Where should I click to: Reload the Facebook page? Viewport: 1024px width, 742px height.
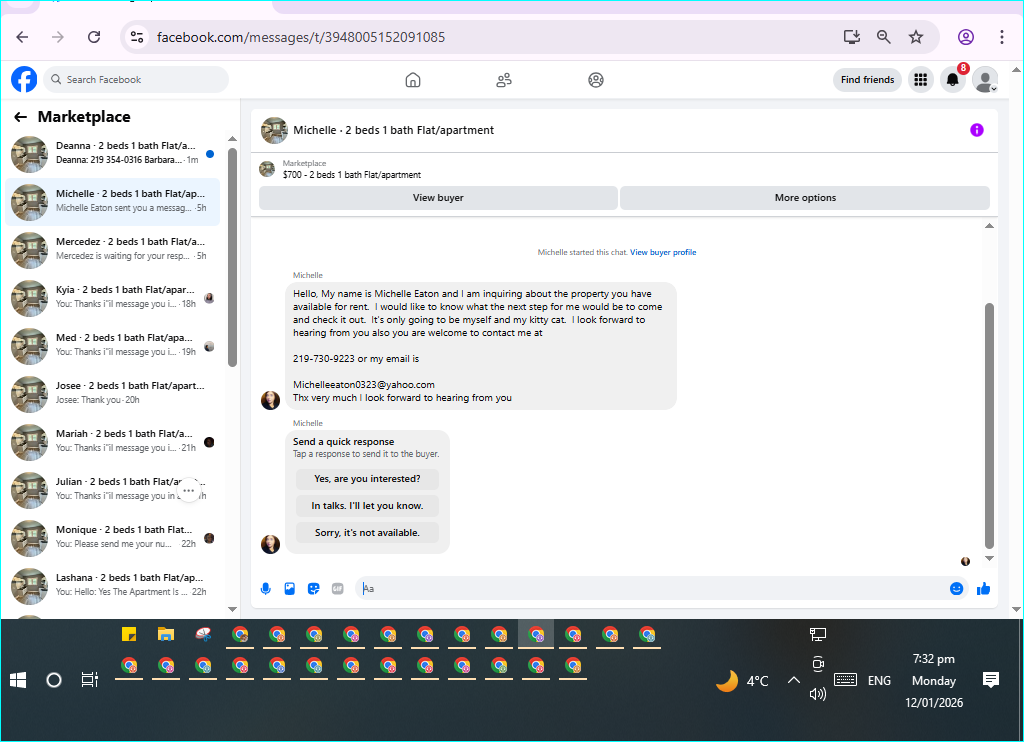tap(94, 37)
